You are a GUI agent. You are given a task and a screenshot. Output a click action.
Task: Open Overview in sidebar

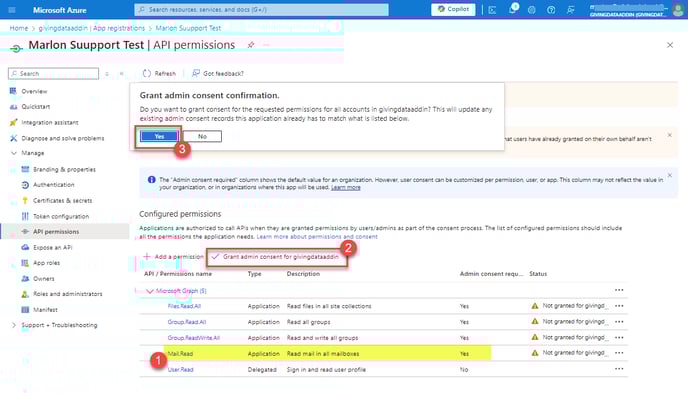point(34,91)
